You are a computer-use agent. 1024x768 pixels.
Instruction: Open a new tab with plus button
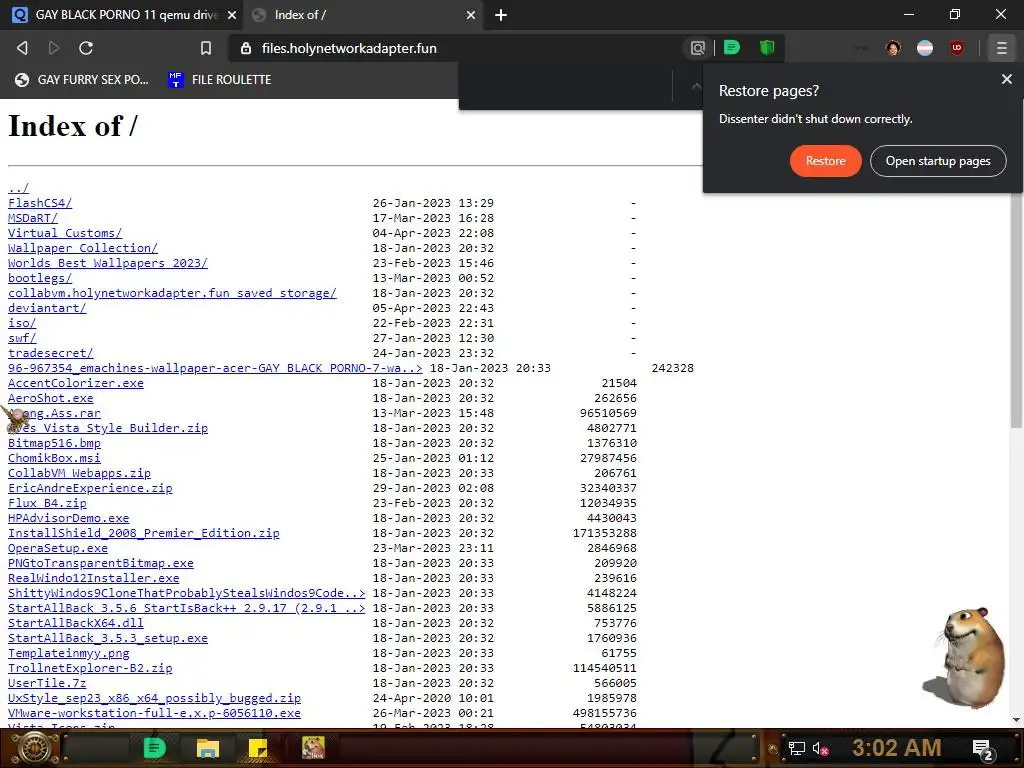(x=501, y=15)
